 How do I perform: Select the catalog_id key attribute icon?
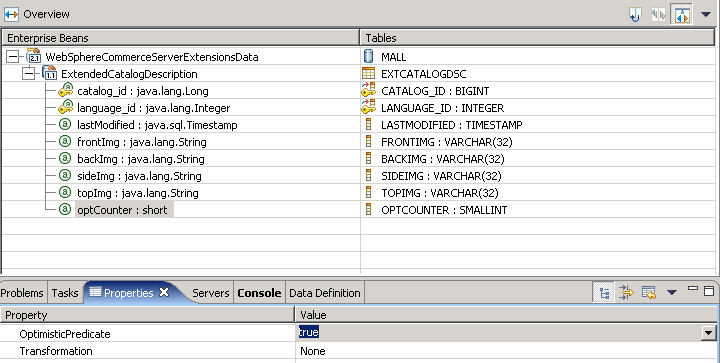point(65,90)
